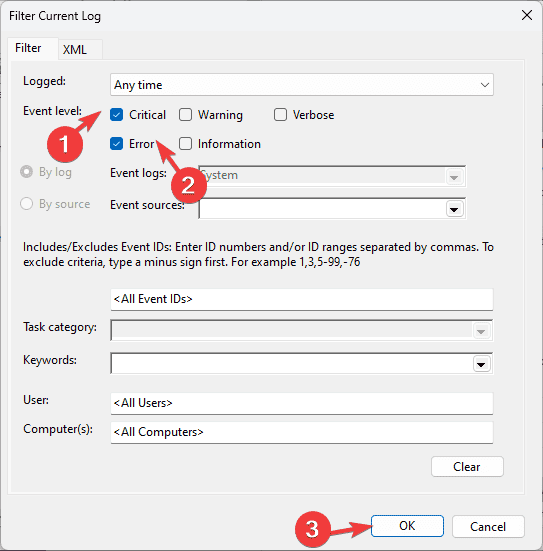
Task: Cancel the filter dialog
Action: 488,526
